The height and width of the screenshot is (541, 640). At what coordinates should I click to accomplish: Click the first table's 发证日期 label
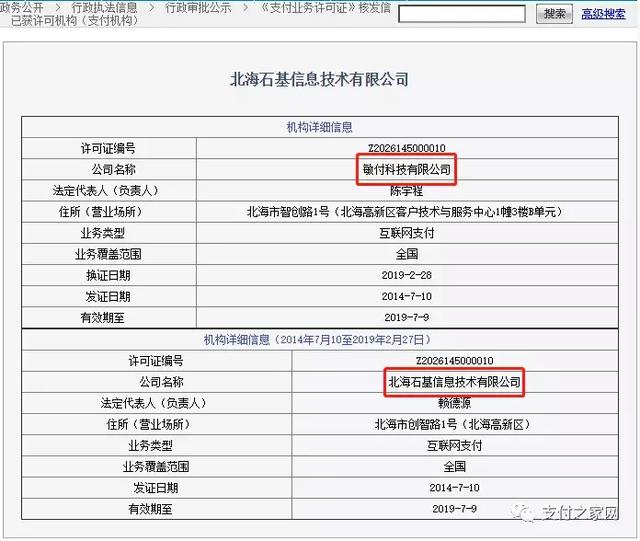(108, 296)
